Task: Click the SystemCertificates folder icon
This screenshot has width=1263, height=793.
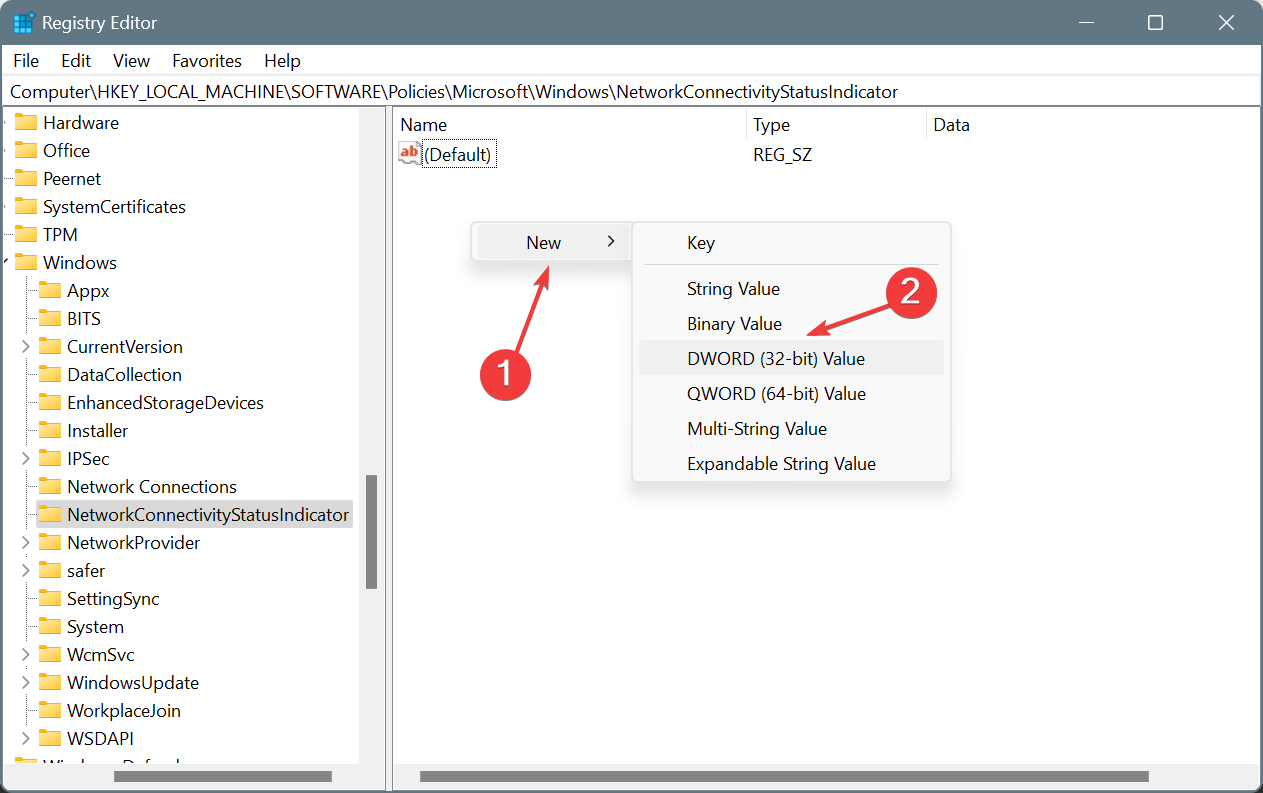Action: point(26,206)
